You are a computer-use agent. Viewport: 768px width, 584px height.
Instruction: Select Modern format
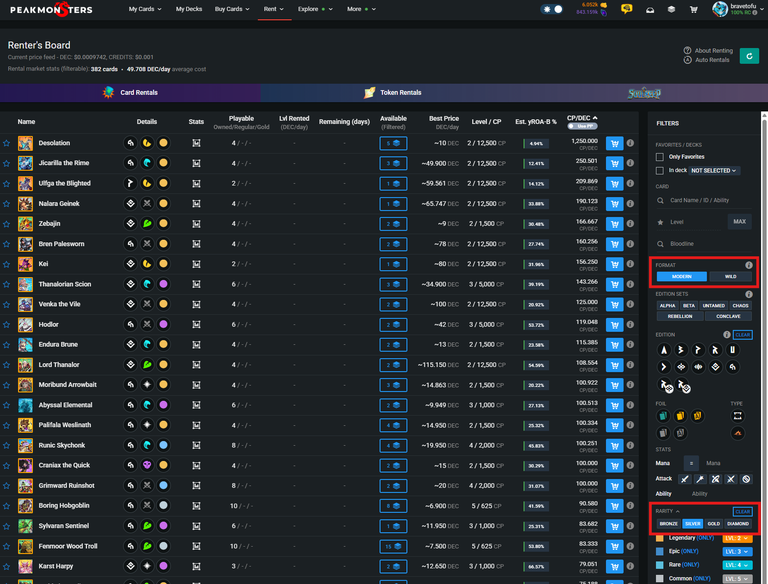coord(681,277)
